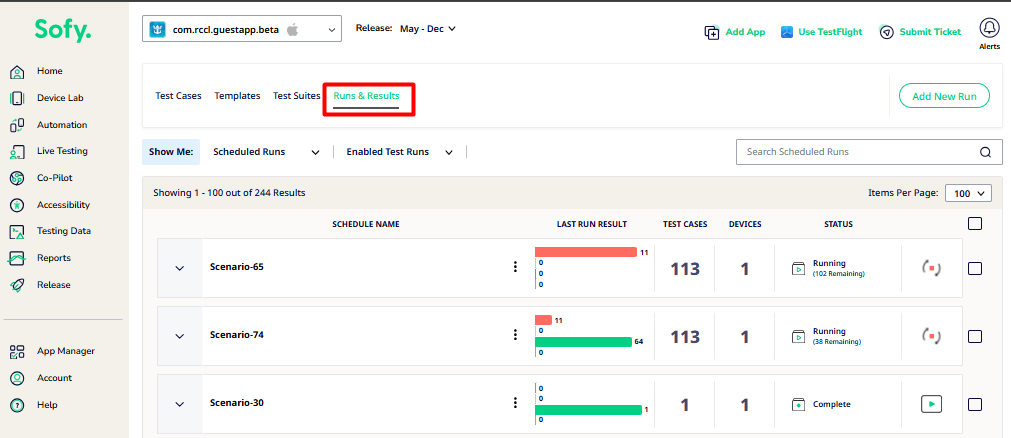Open the Automation sidebar icon
Screen dimensions: 1011x438
(17, 125)
